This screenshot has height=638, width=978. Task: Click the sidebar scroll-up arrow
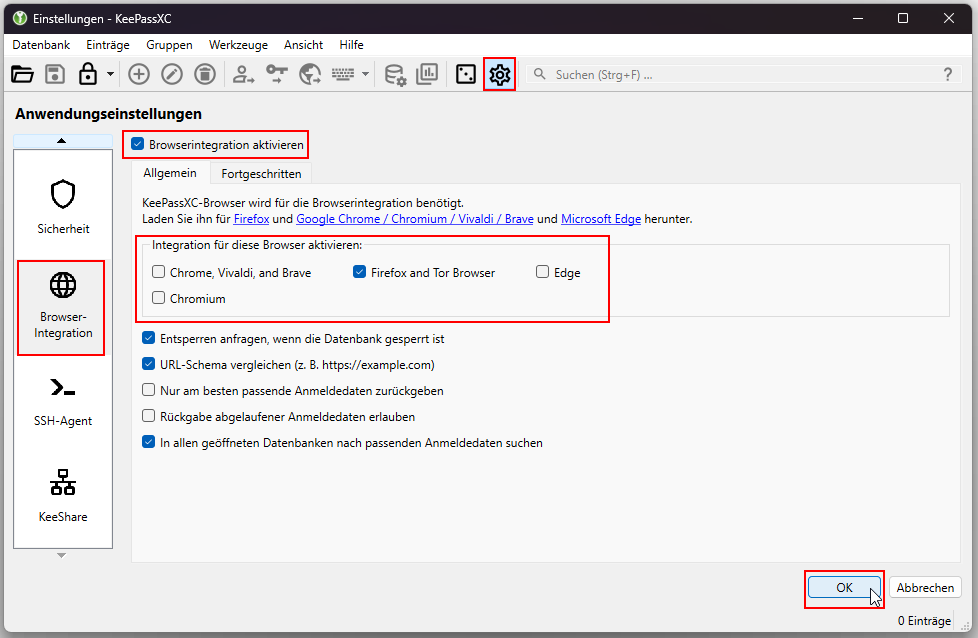pyautogui.click(x=61, y=141)
